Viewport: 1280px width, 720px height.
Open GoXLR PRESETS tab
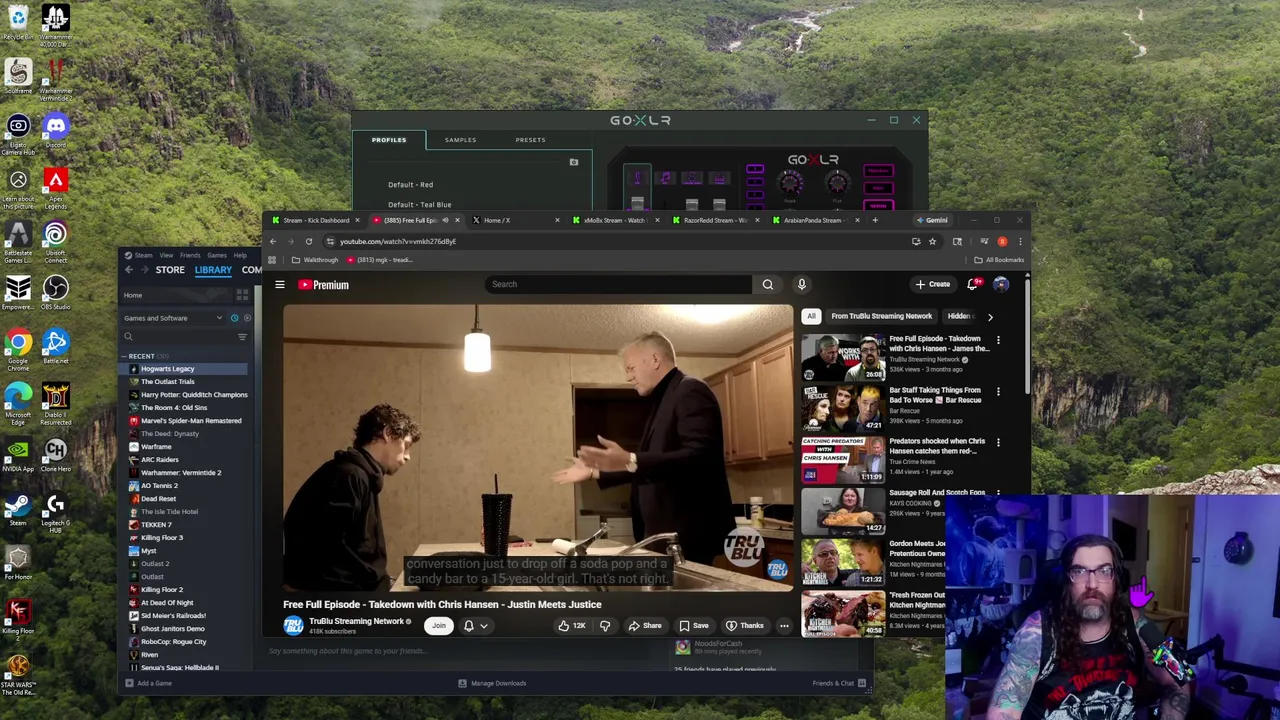(530, 140)
